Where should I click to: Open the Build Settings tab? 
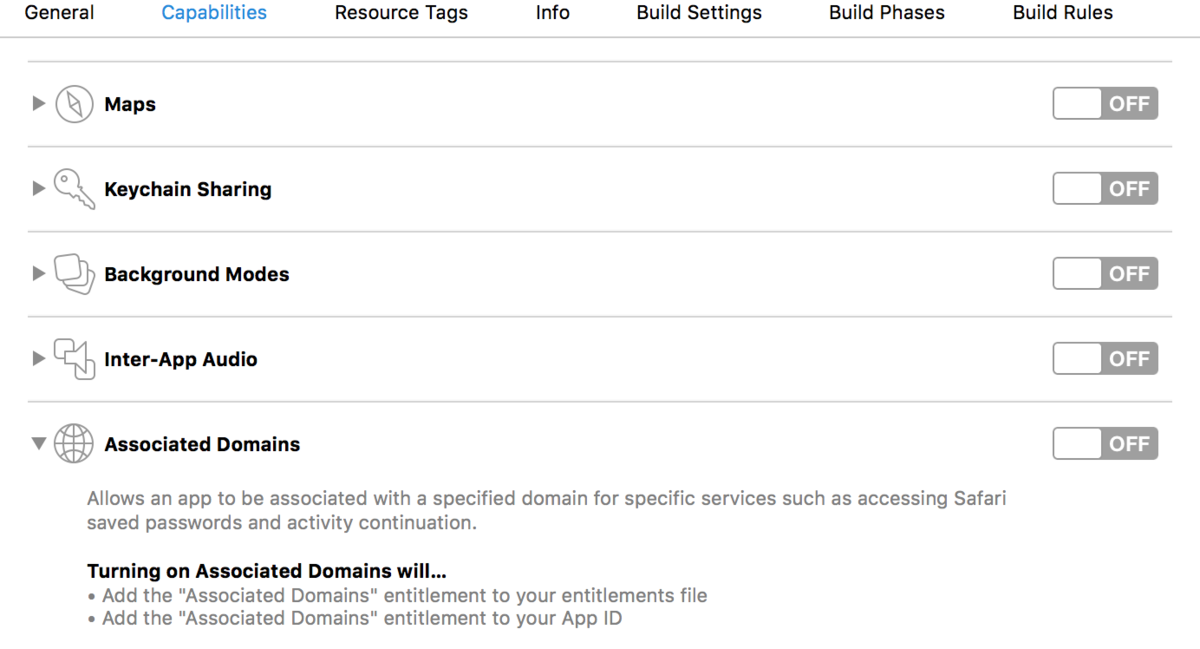click(699, 13)
